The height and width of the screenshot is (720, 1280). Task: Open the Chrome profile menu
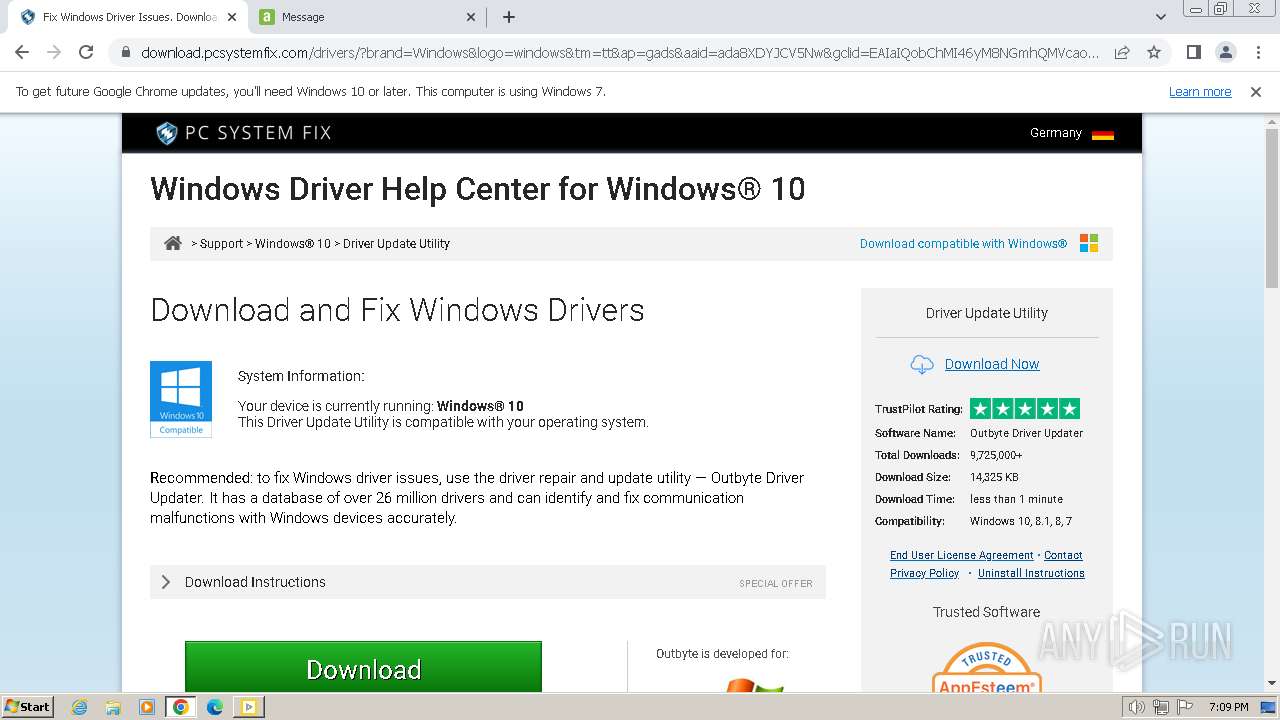tap(1226, 52)
